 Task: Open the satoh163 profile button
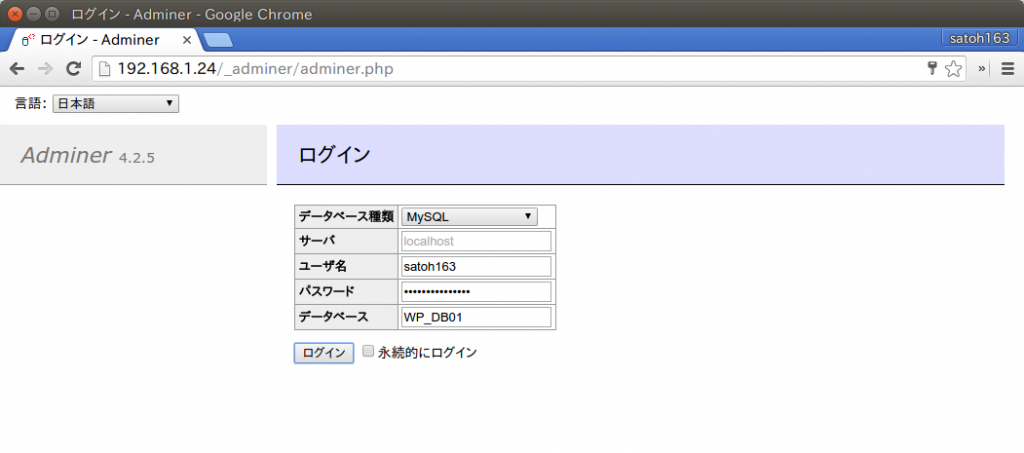980,38
